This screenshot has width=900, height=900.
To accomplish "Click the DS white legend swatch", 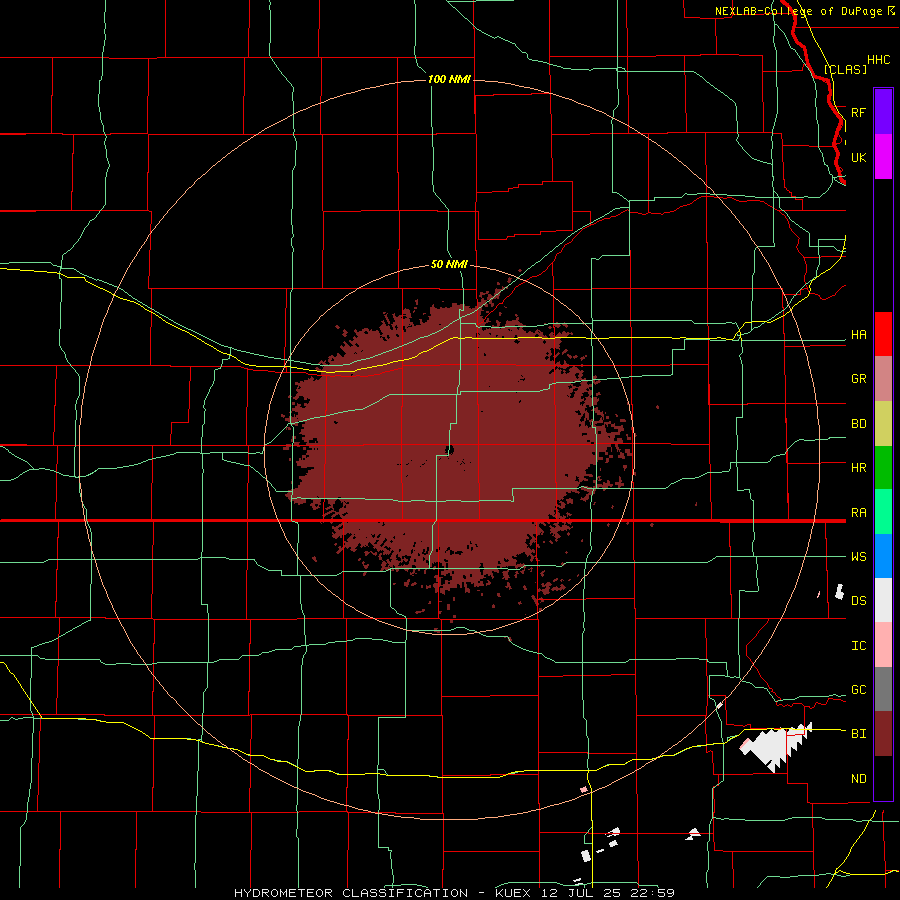I will click(883, 600).
